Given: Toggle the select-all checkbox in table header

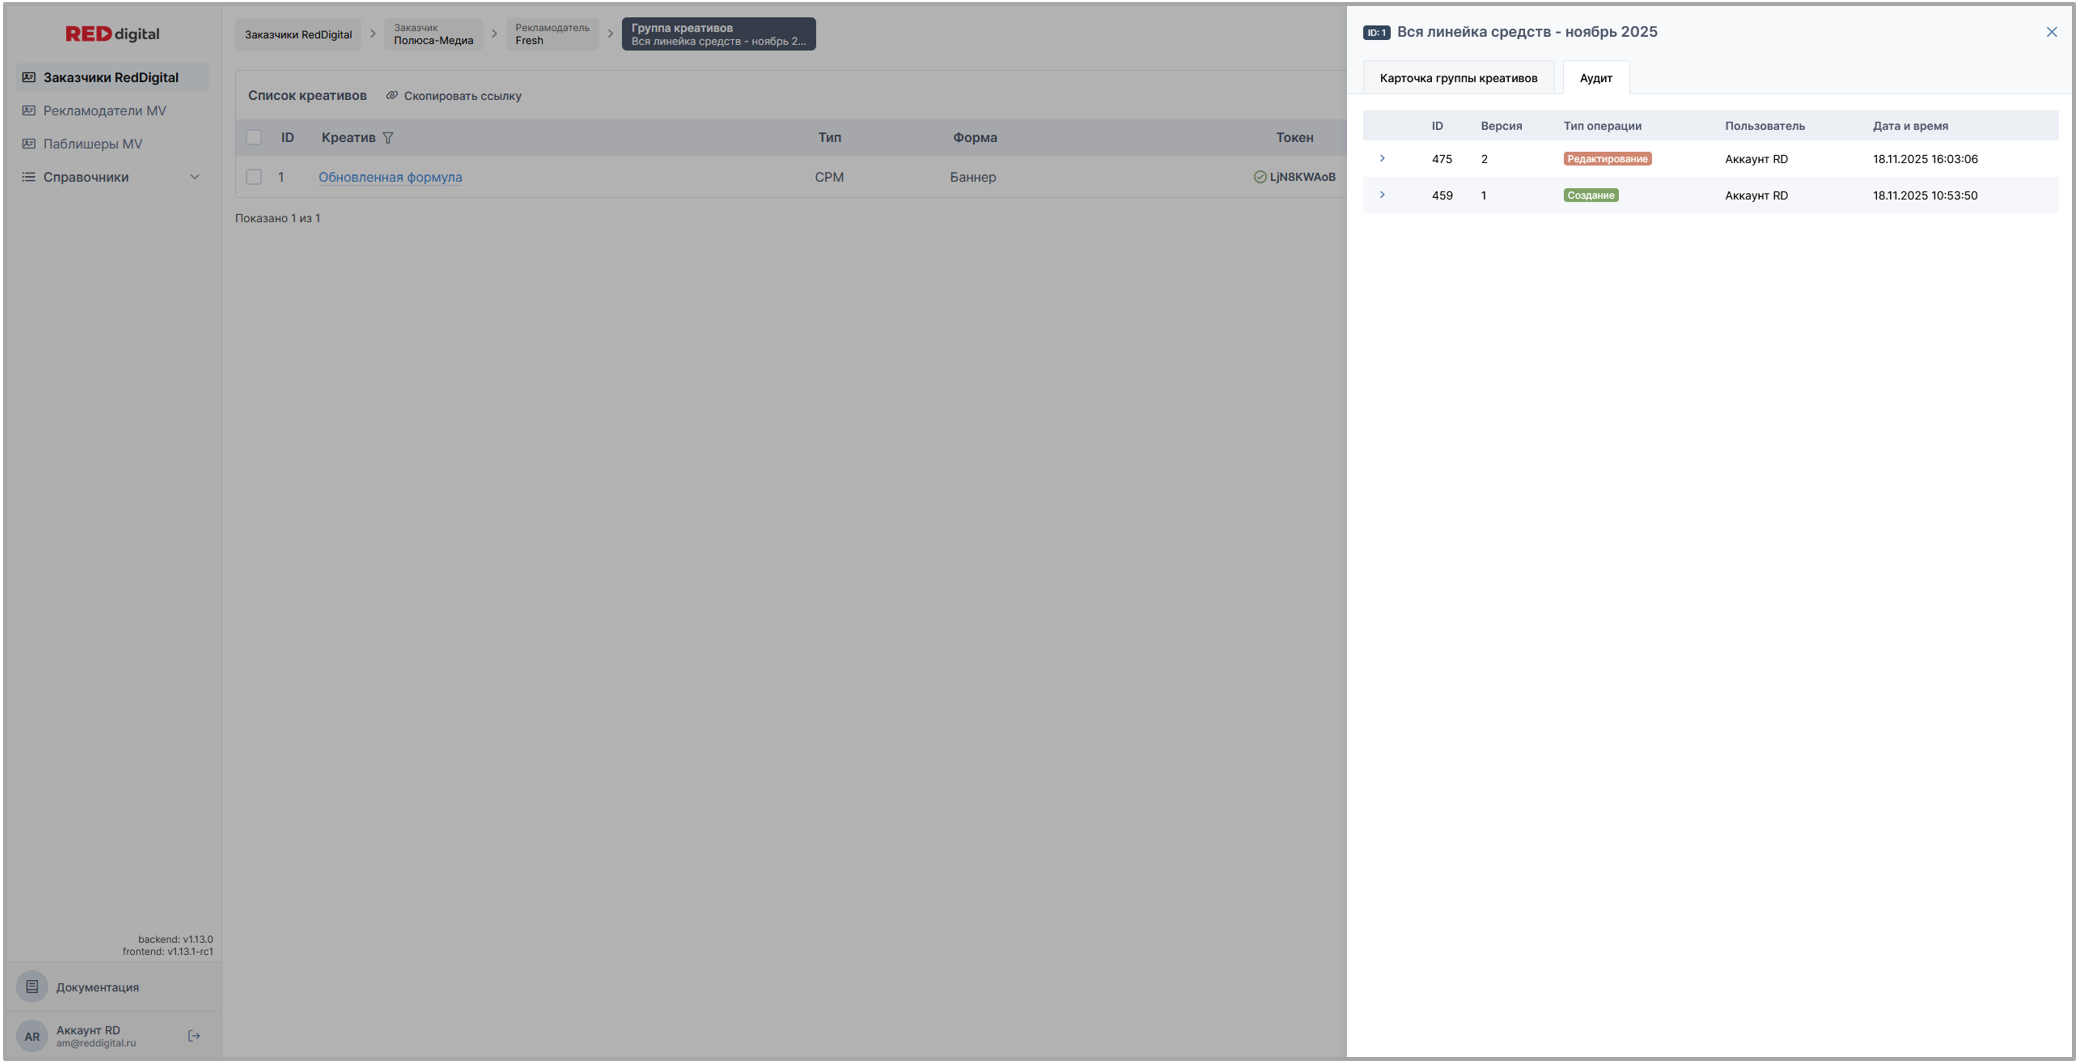Looking at the screenshot, I should (x=254, y=138).
